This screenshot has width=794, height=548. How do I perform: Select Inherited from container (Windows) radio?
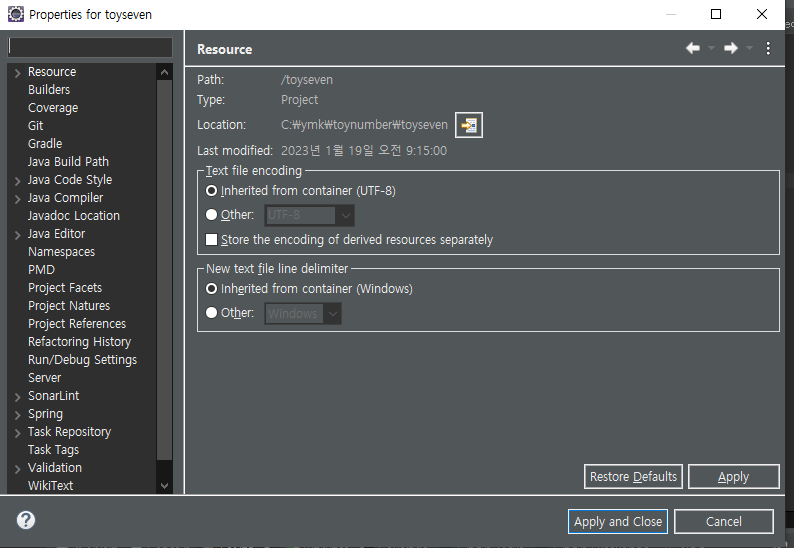click(211, 289)
